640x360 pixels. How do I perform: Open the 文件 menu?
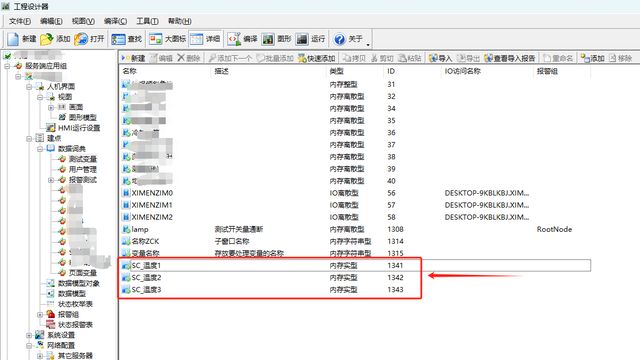pyautogui.click(x=20, y=21)
